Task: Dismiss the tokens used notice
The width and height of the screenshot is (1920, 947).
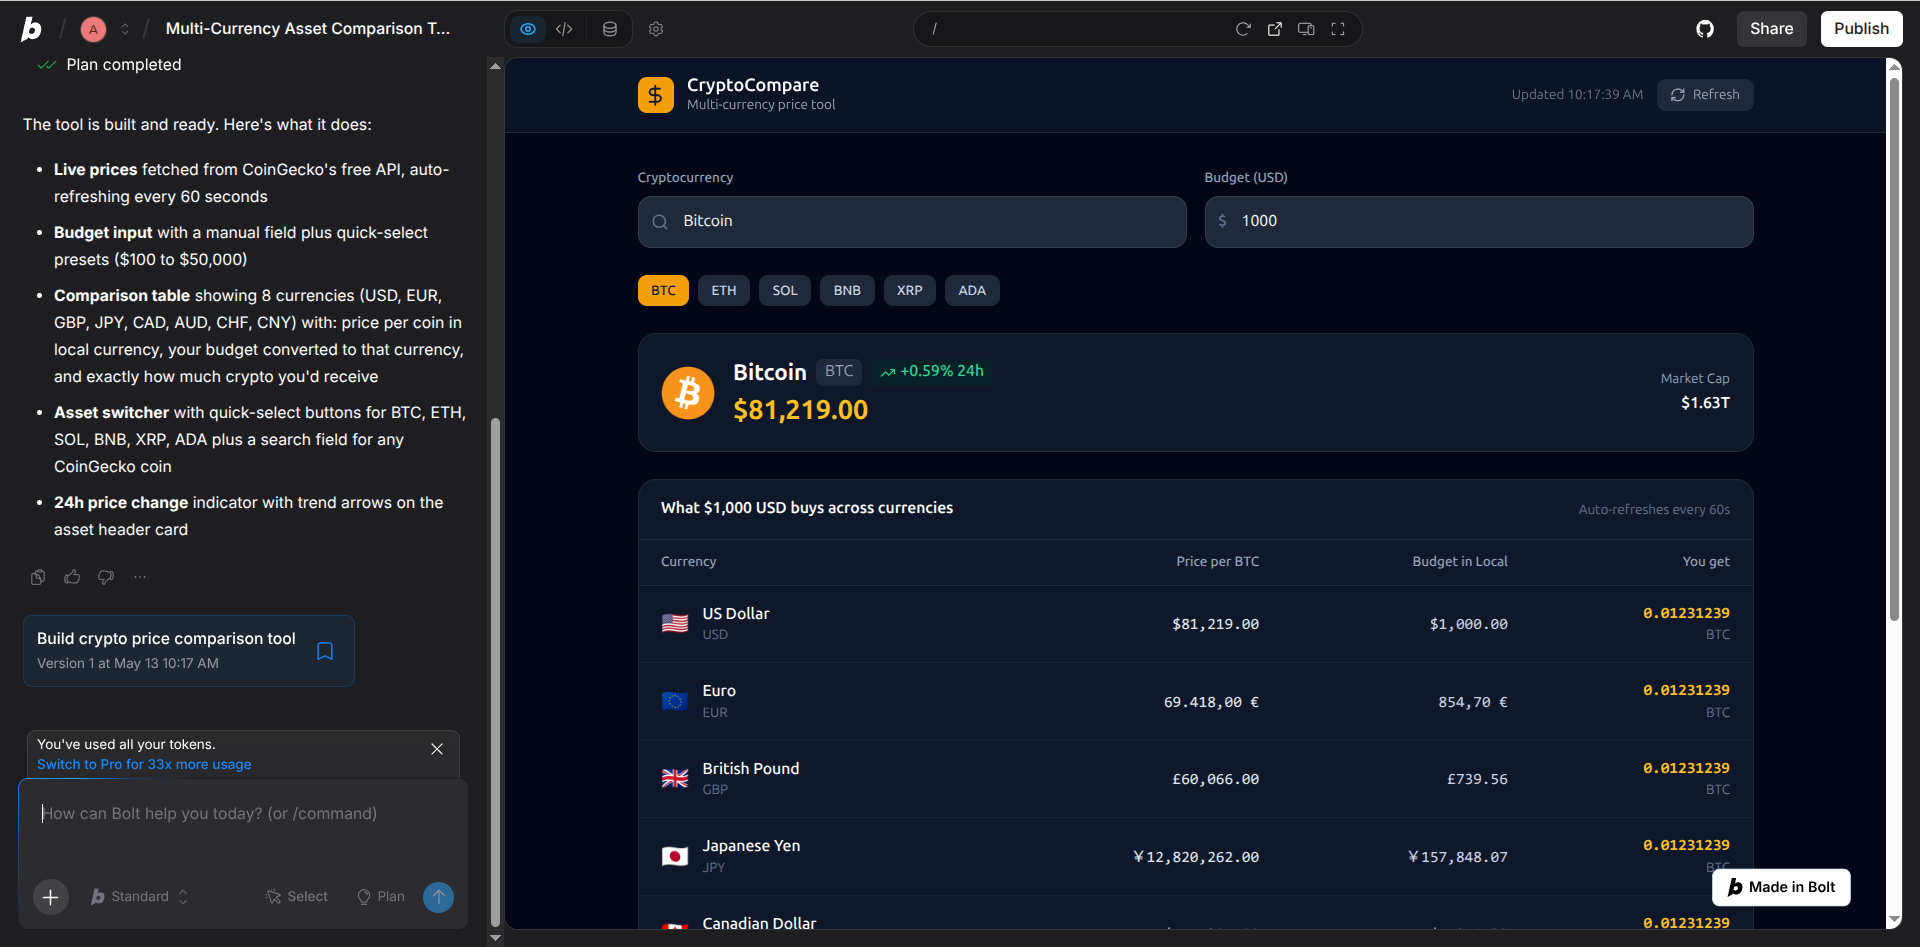Action: (437, 749)
